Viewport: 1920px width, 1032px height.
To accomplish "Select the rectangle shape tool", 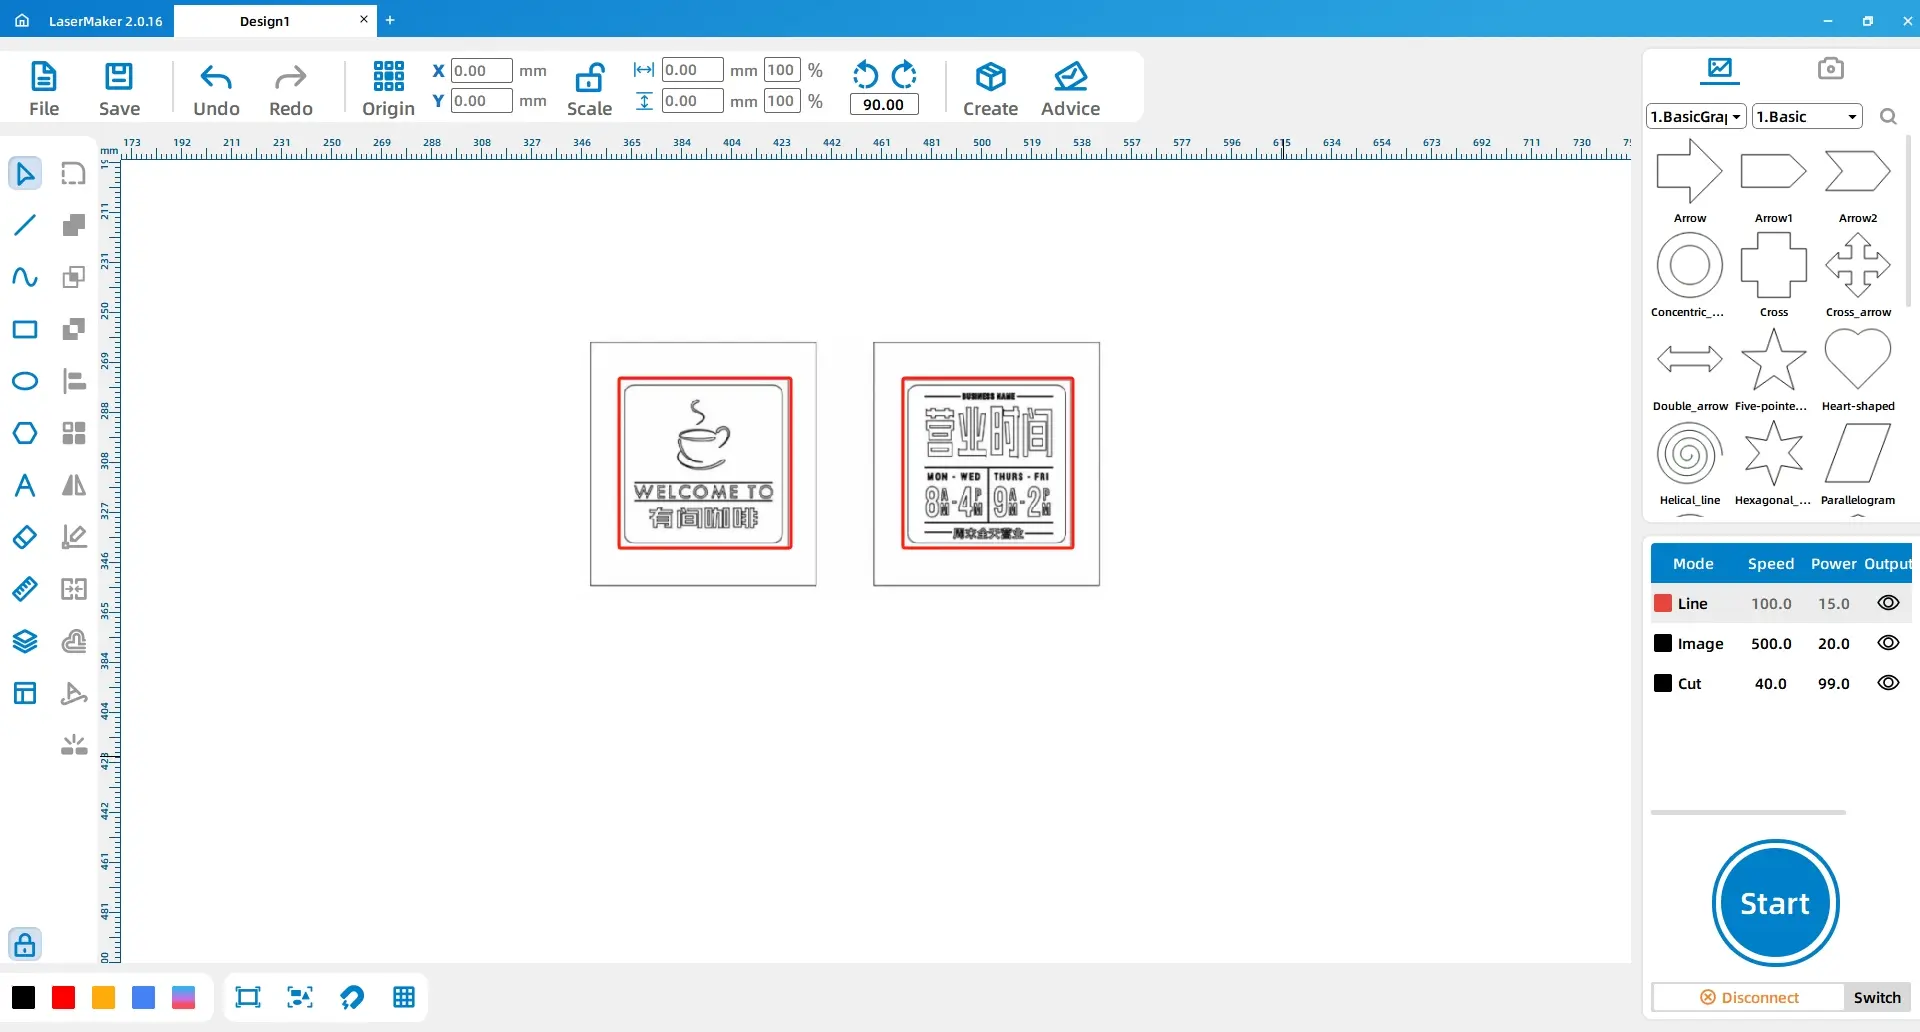I will (25, 329).
